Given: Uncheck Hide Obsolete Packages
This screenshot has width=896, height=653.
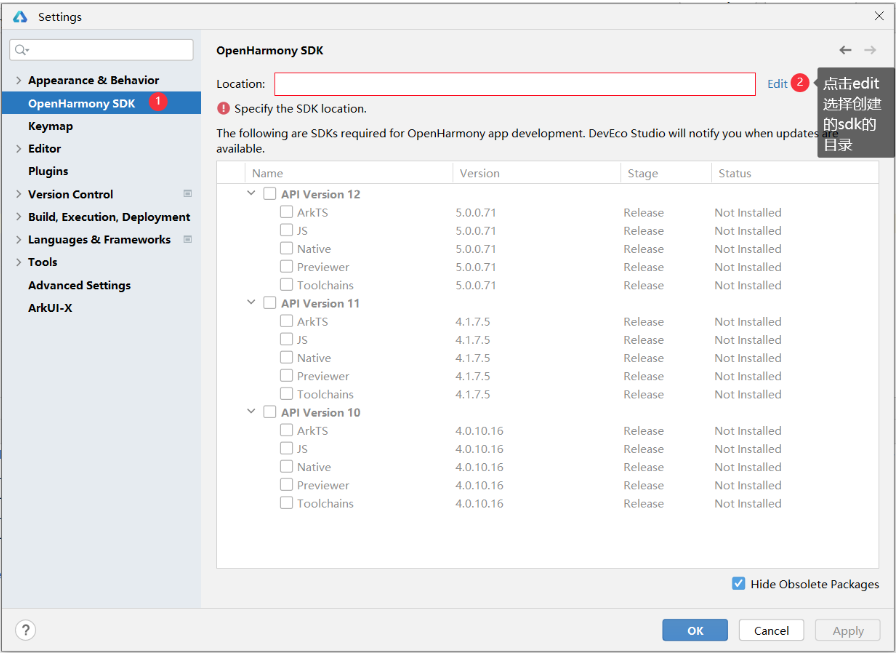Looking at the screenshot, I should [738, 583].
